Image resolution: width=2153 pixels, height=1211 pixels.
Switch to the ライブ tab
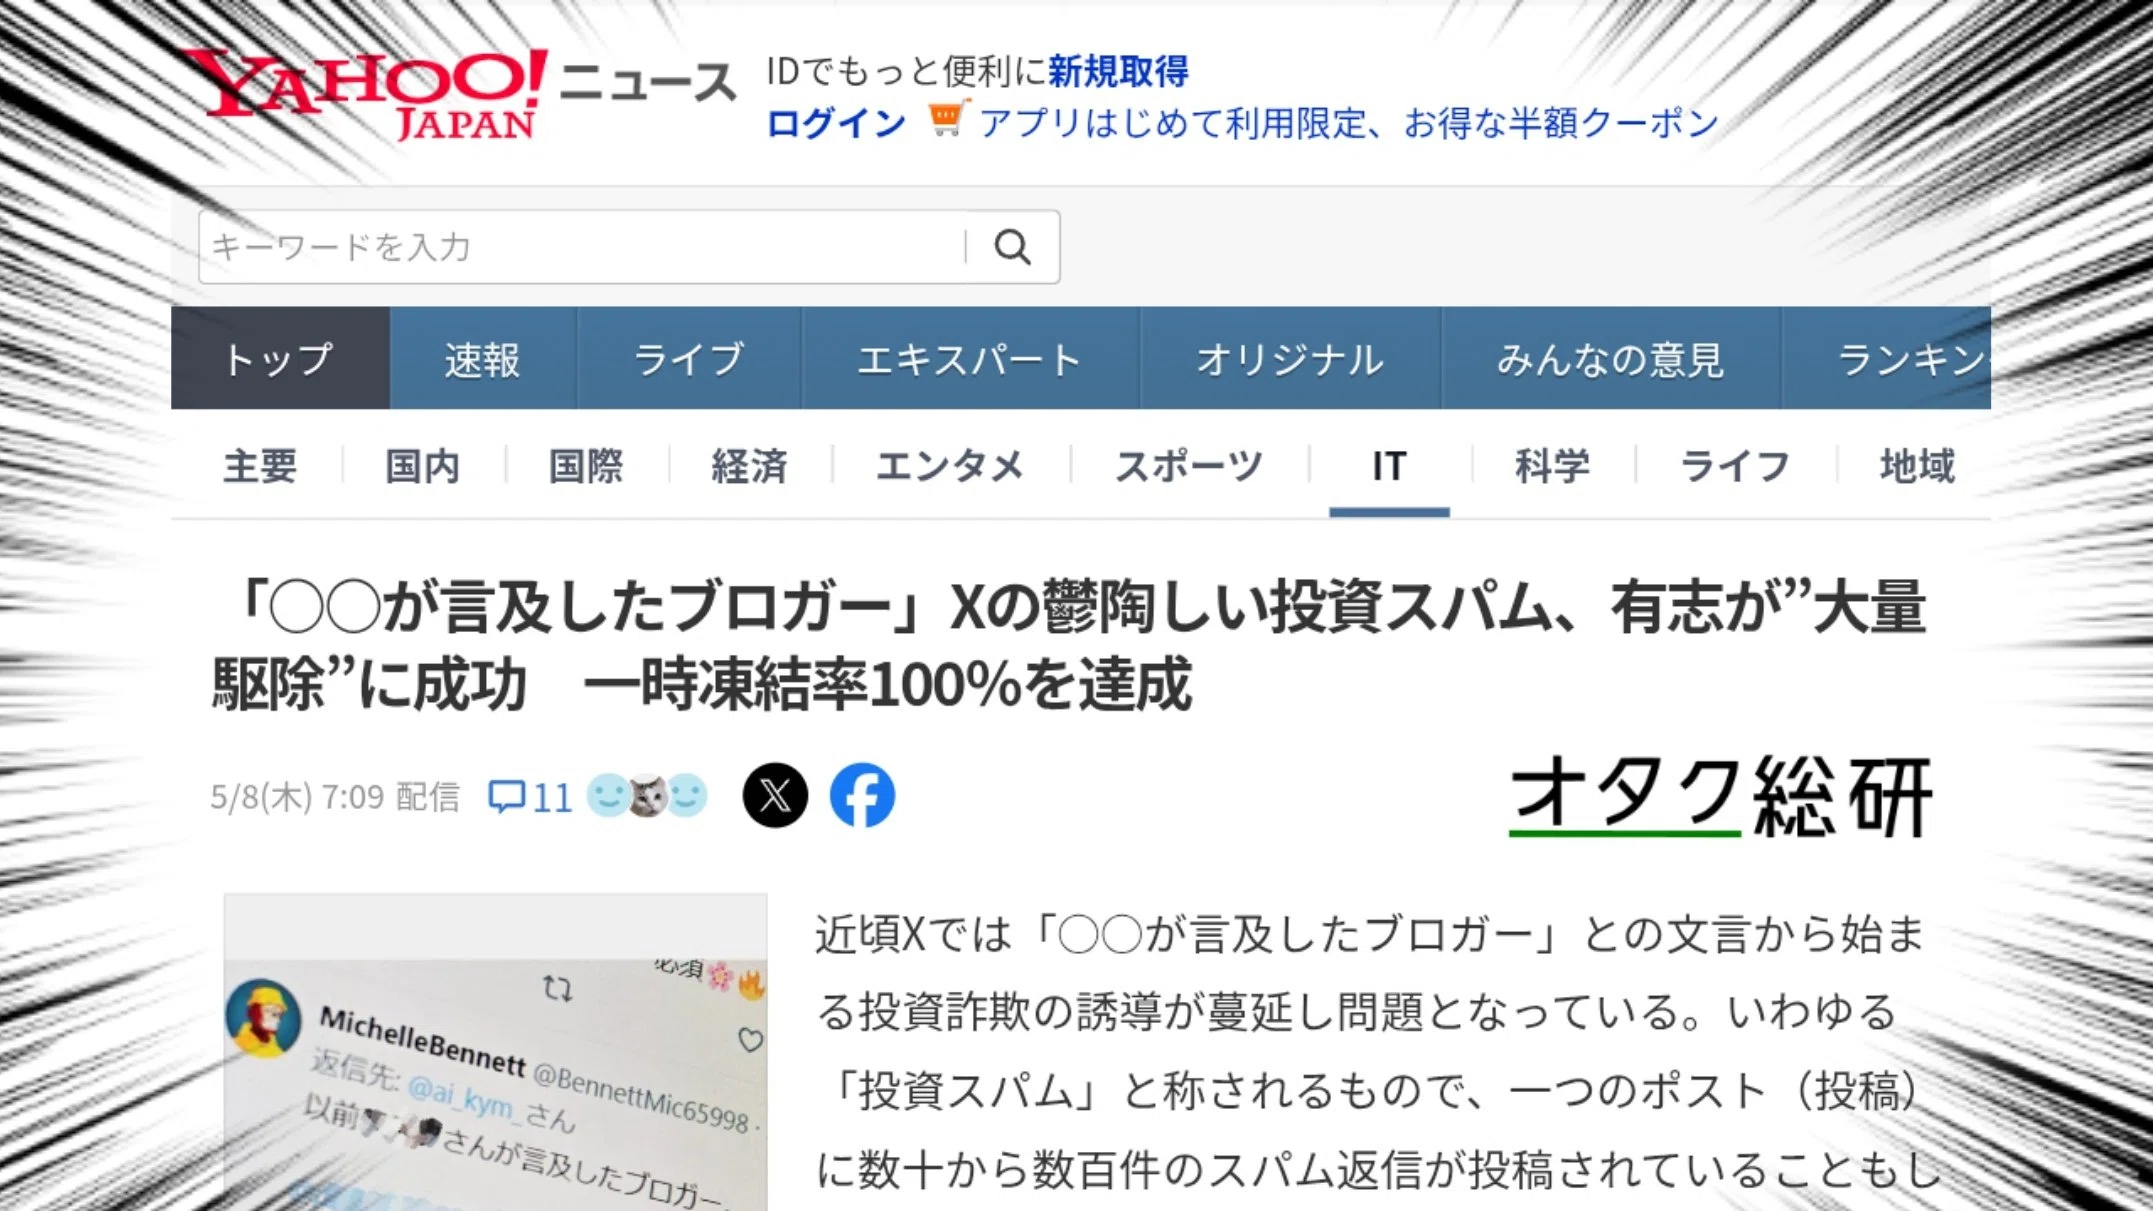[689, 358]
